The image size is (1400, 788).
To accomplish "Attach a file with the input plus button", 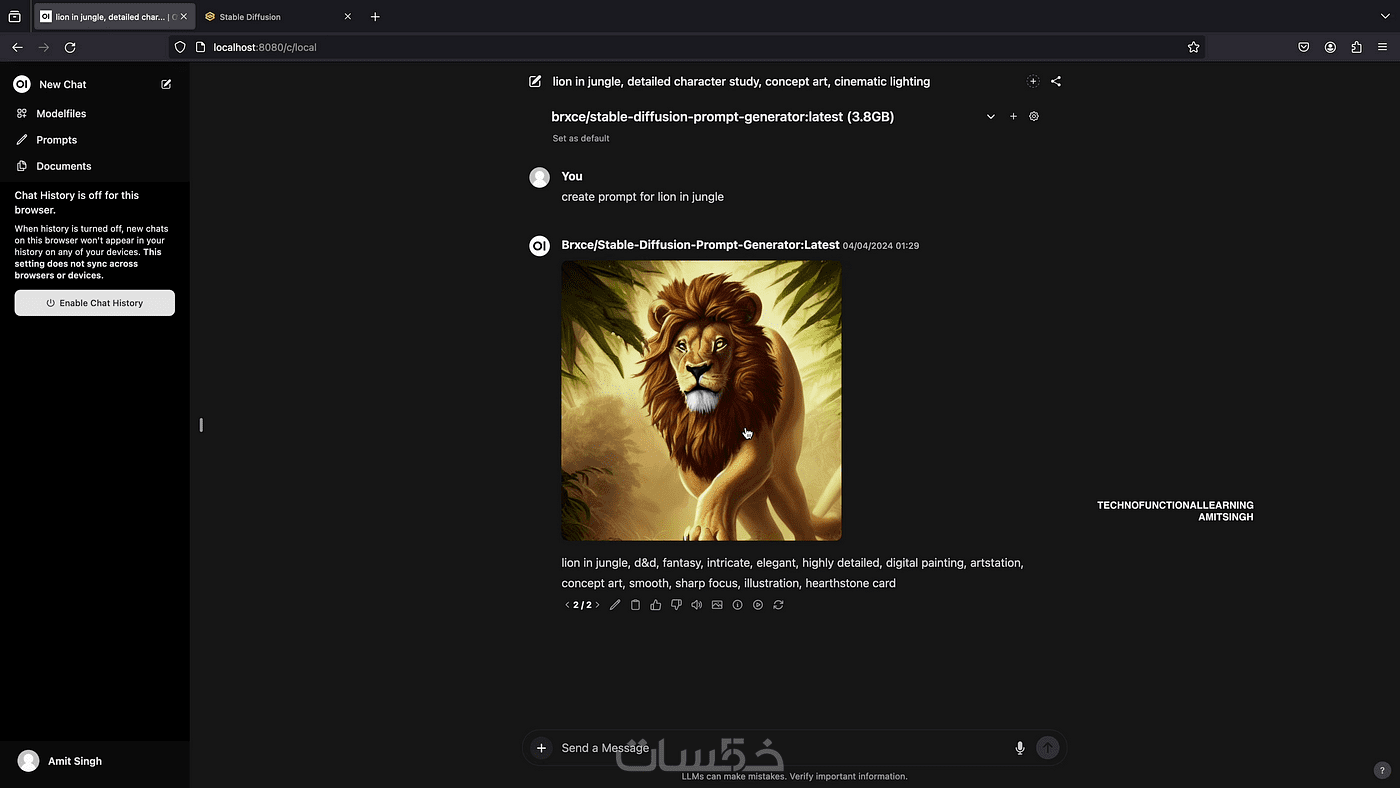I will [x=541, y=748].
